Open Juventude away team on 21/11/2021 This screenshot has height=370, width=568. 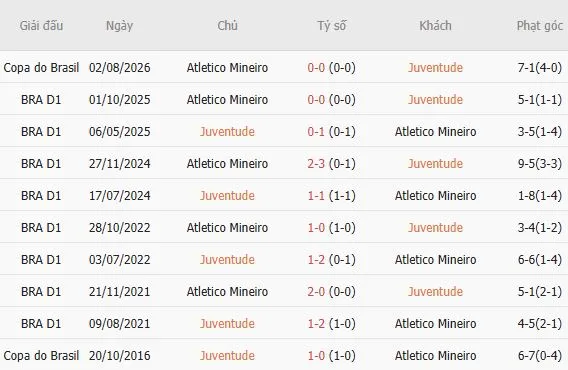[x=435, y=292]
